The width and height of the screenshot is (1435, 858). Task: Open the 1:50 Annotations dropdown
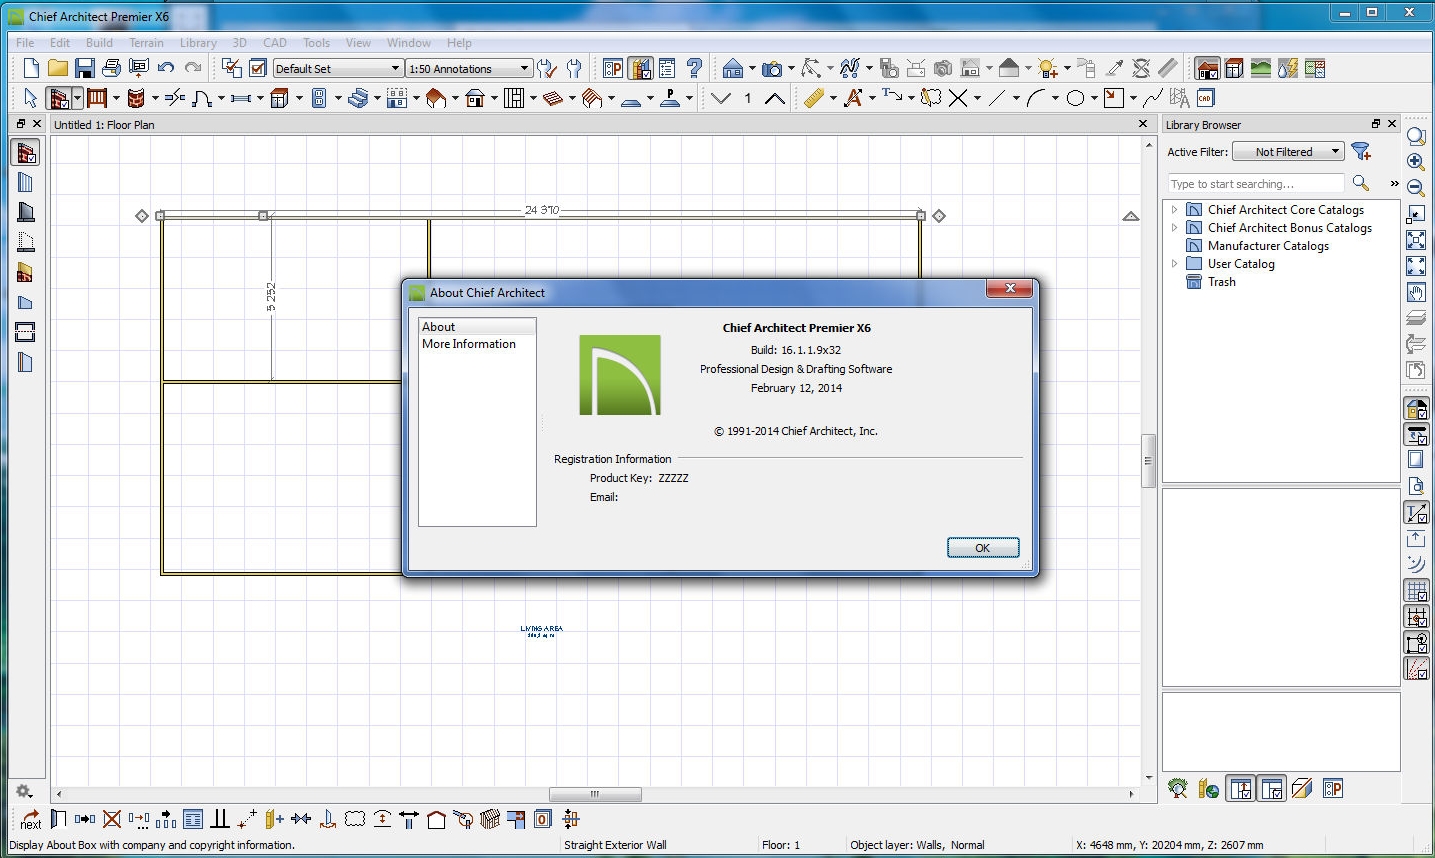coord(469,68)
